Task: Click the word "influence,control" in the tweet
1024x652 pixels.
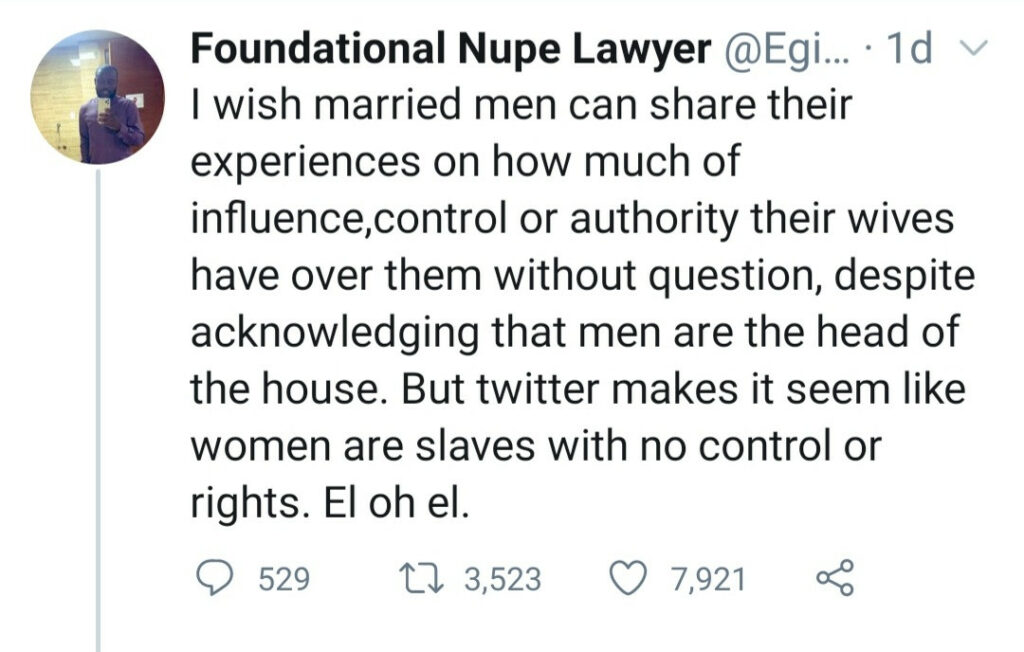Action: [x=373, y=218]
